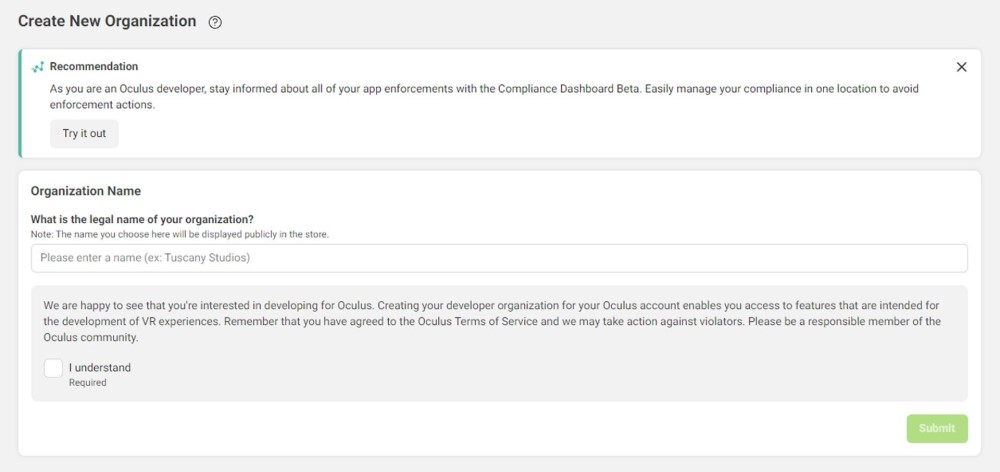Click the green accent bar on banner
Image resolution: width=1000 pixels, height=472 pixels.
coord(20,103)
